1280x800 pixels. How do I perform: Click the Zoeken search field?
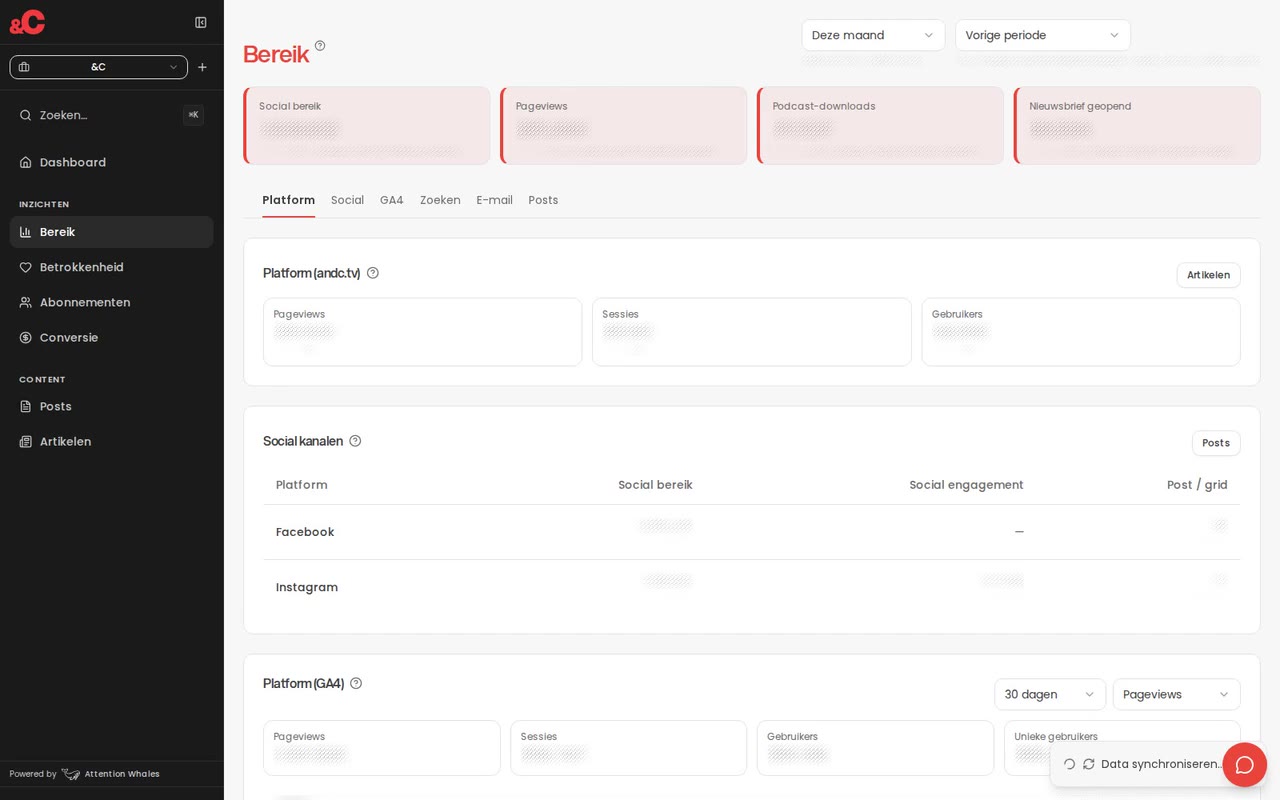111,115
